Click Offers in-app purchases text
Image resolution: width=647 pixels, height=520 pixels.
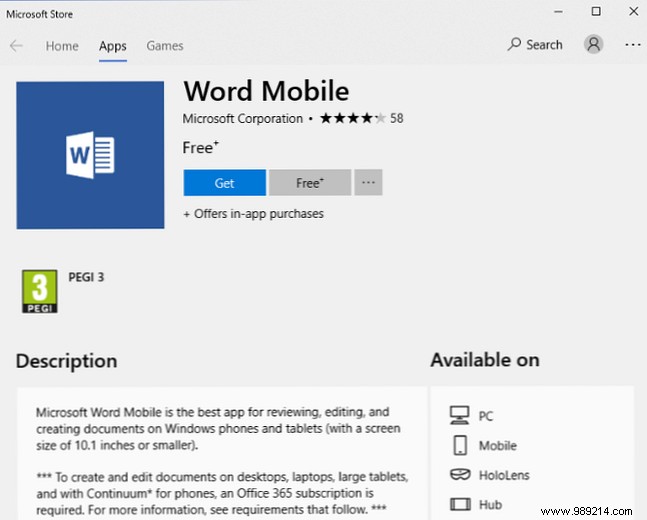(254, 214)
